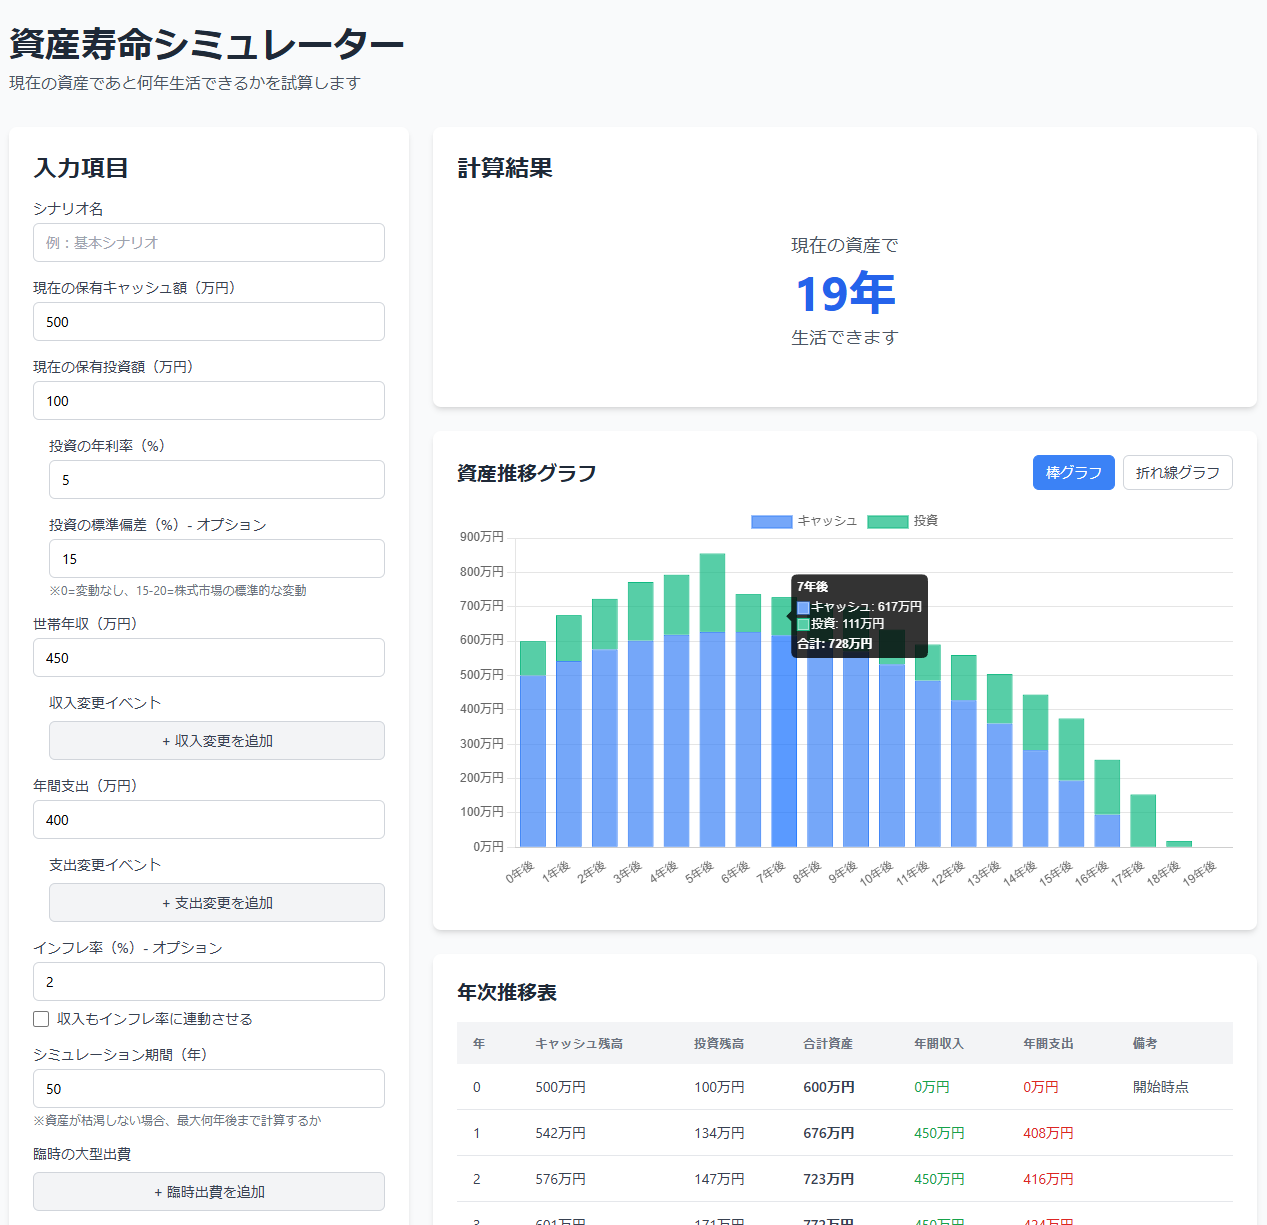Toggle the キャッシュ legend swatch
This screenshot has height=1225, width=1267.
[x=771, y=521]
